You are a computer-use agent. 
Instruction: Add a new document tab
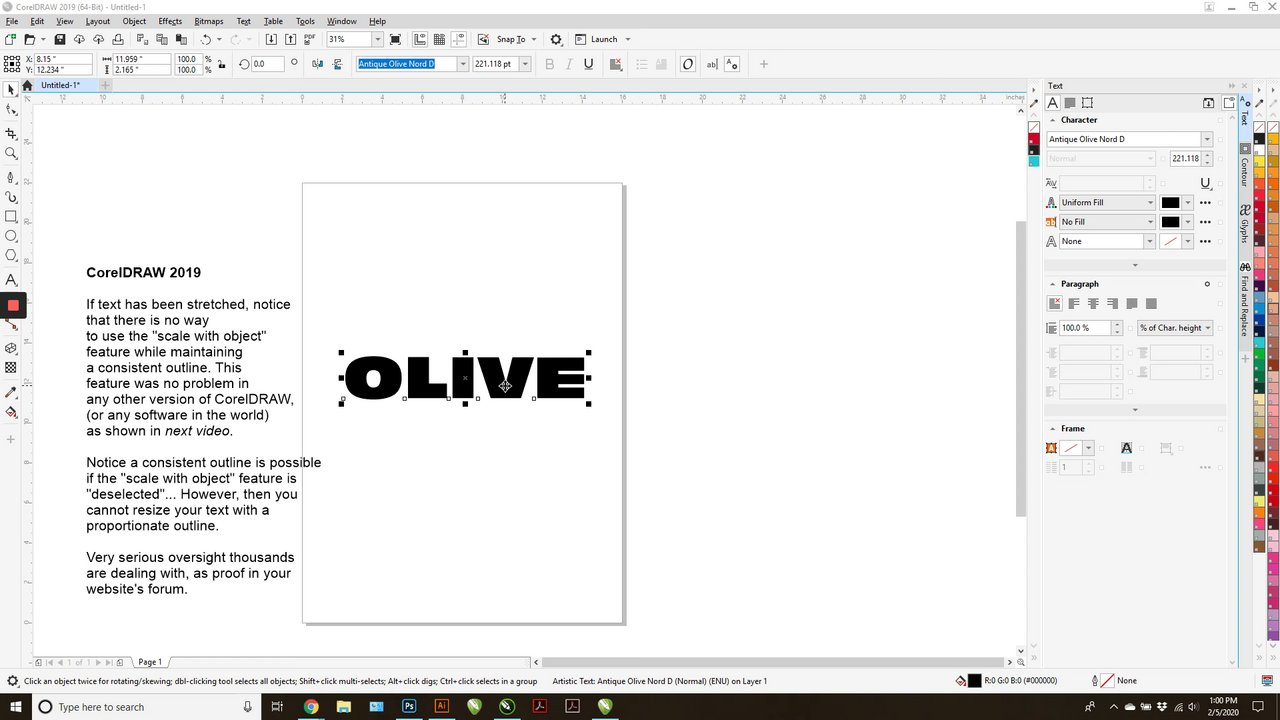(104, 85)
